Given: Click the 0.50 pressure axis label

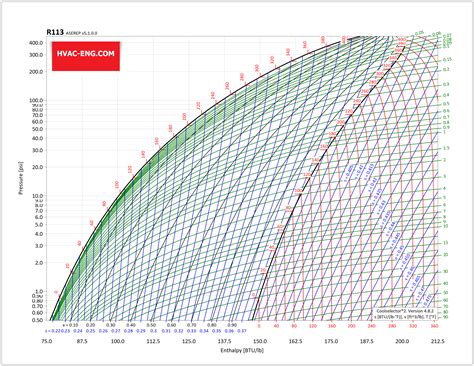Looking at the screenshot, I should 38,320.
